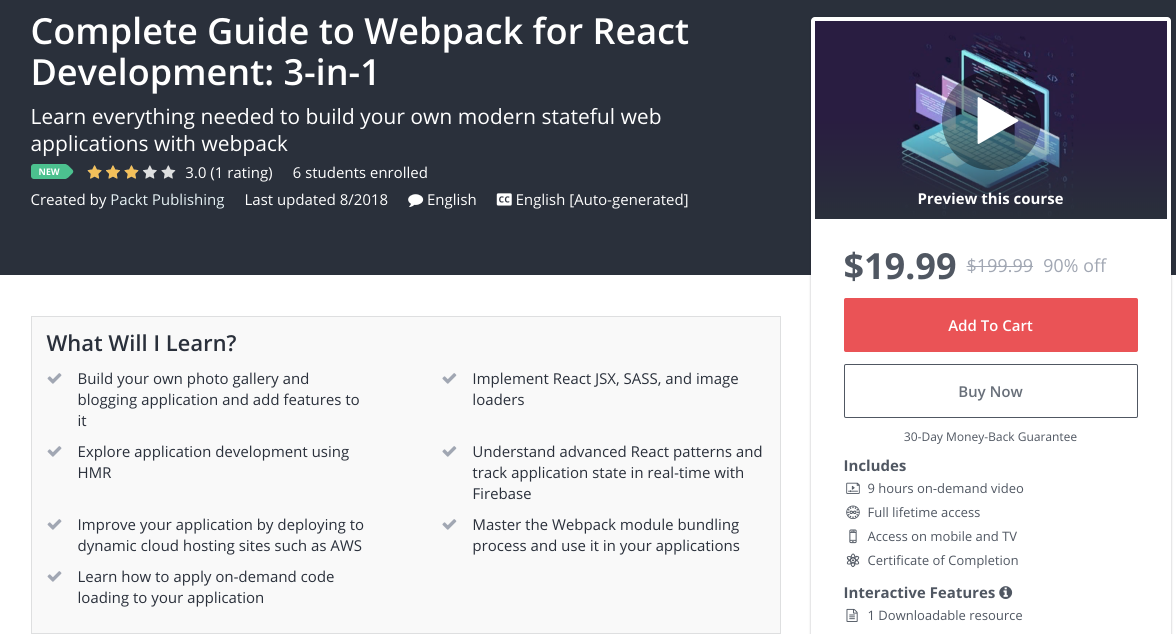Image resolution: width=1176 pixels, height=634 pixels.
Task: Click the green NEW badge
Action: tap(51, 172)
